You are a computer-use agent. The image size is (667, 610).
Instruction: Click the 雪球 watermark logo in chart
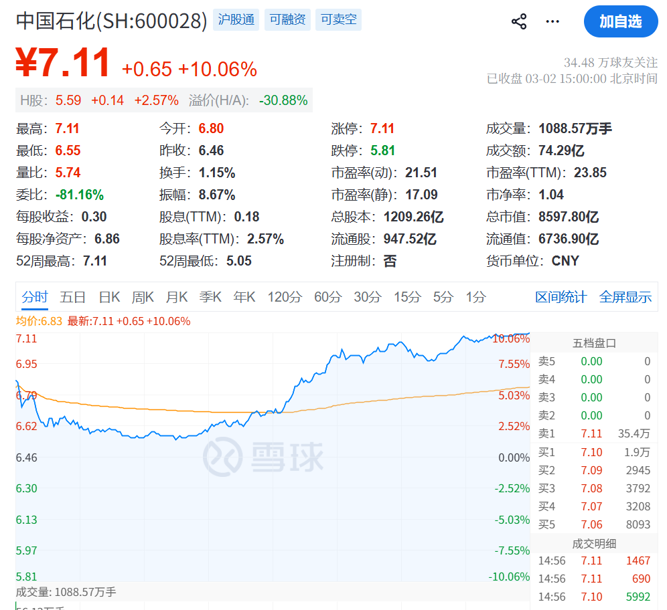pyautogui.click(x=250, y=457)
